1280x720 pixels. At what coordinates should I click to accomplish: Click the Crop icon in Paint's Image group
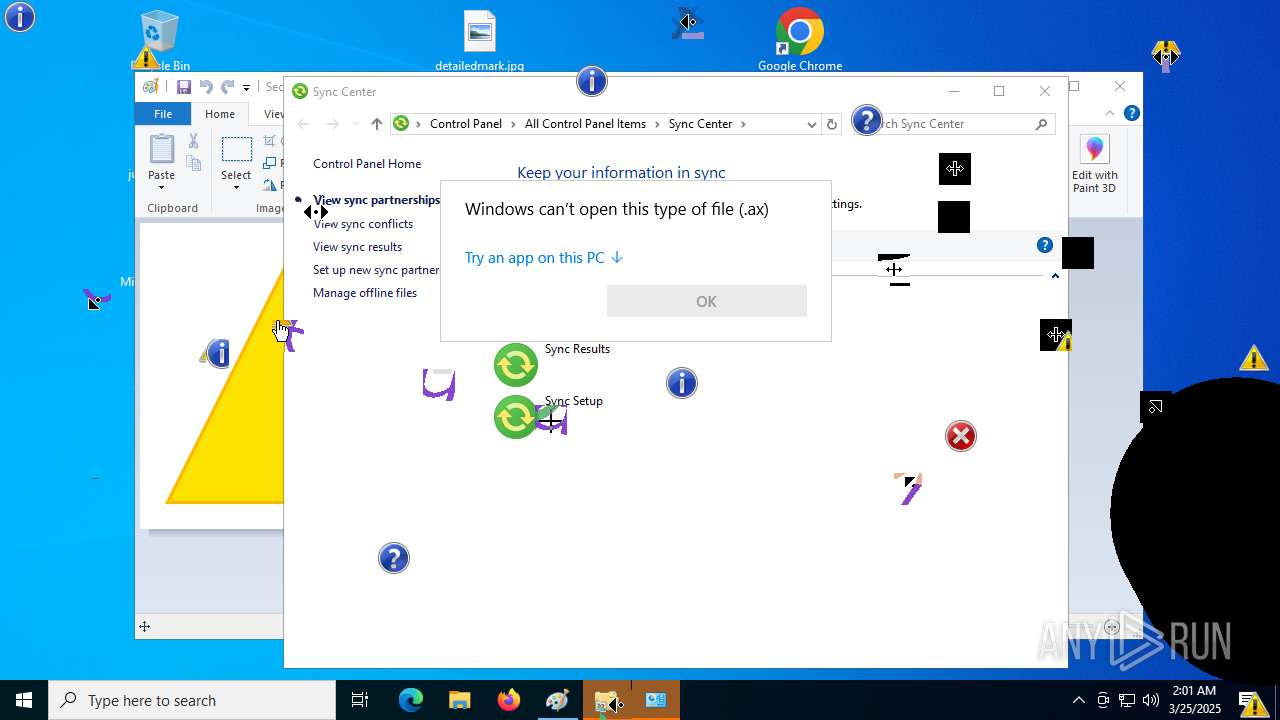click(271, 141)
